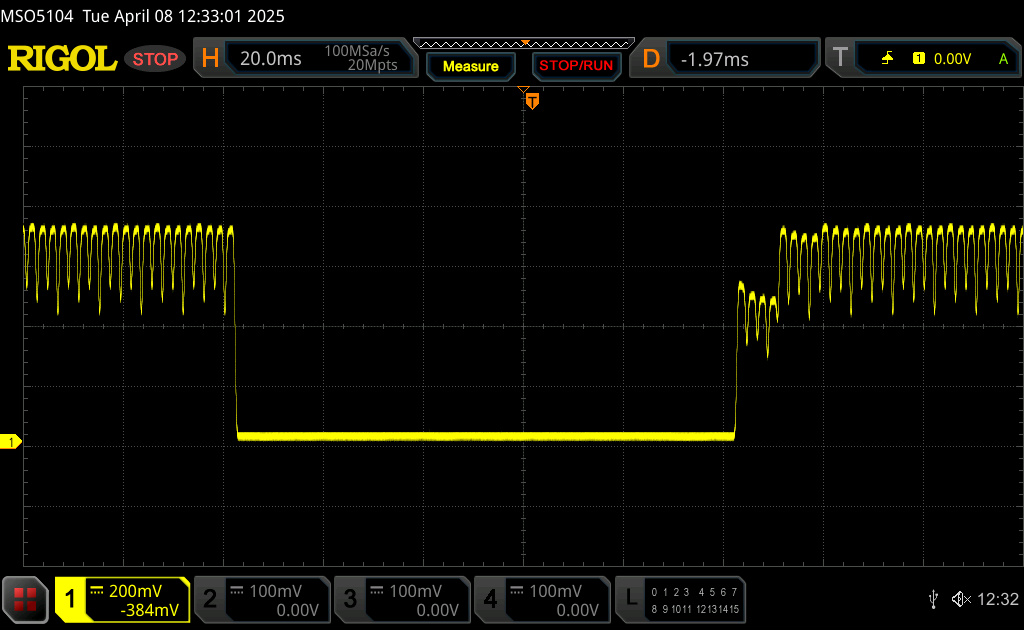Click the orange H horizontal icon
This screenshot has width=1024, height=630.
click(x=210, y=59)
